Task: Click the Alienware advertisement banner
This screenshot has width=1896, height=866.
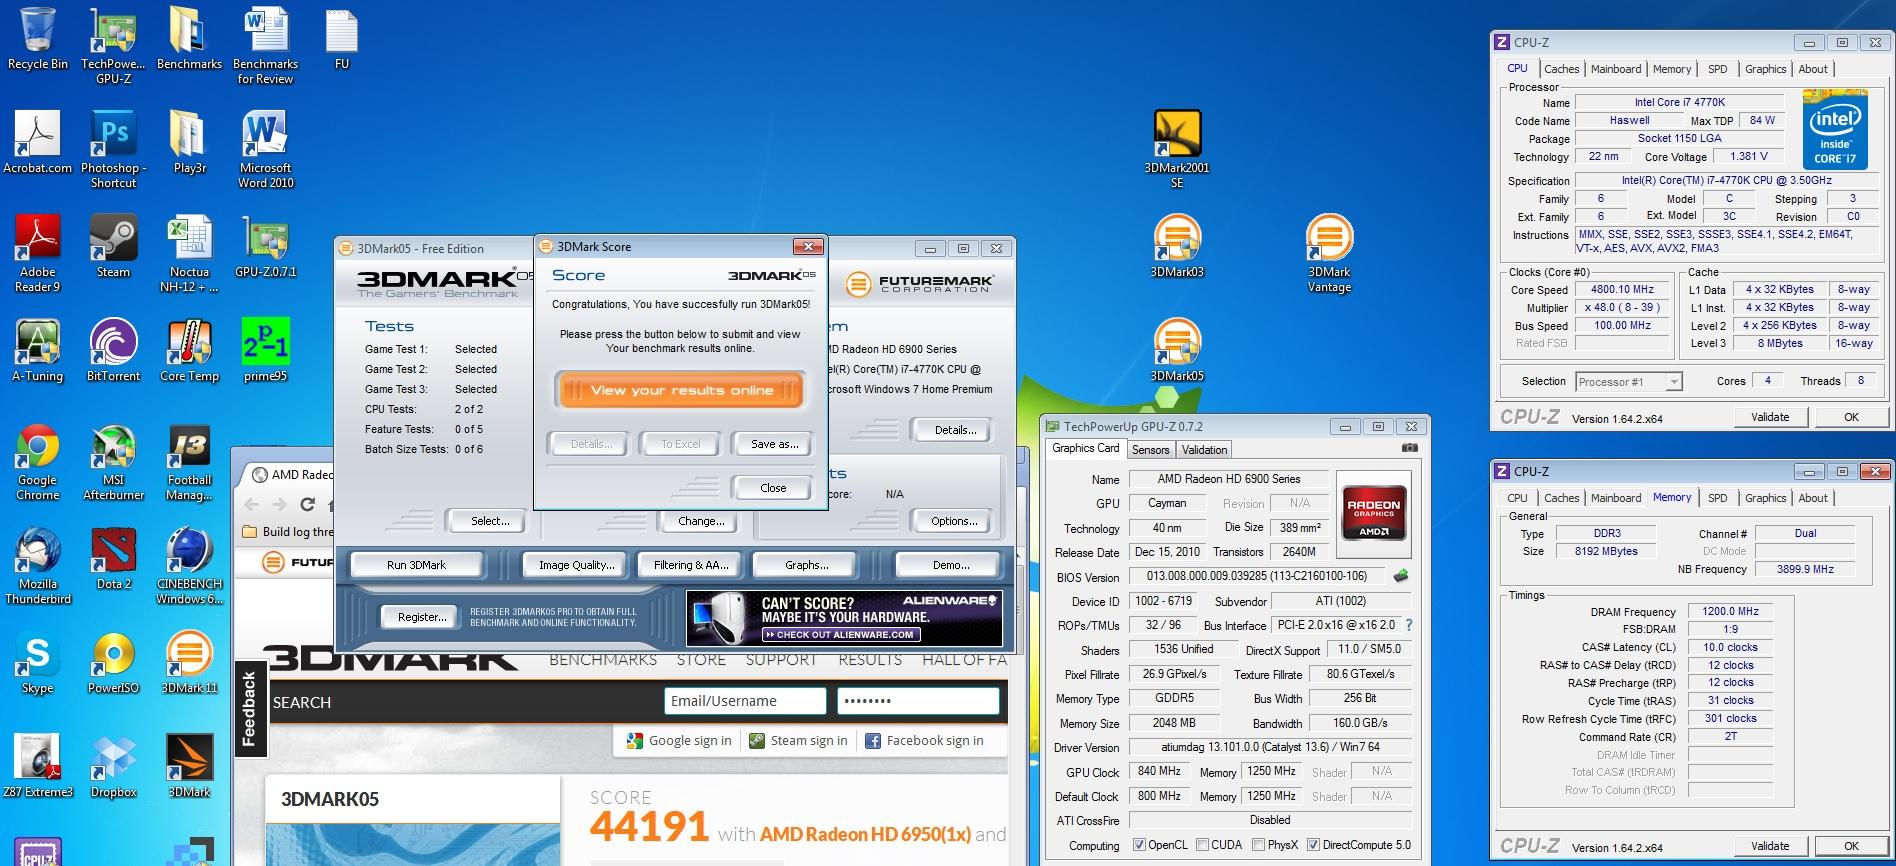Action: 844,618
